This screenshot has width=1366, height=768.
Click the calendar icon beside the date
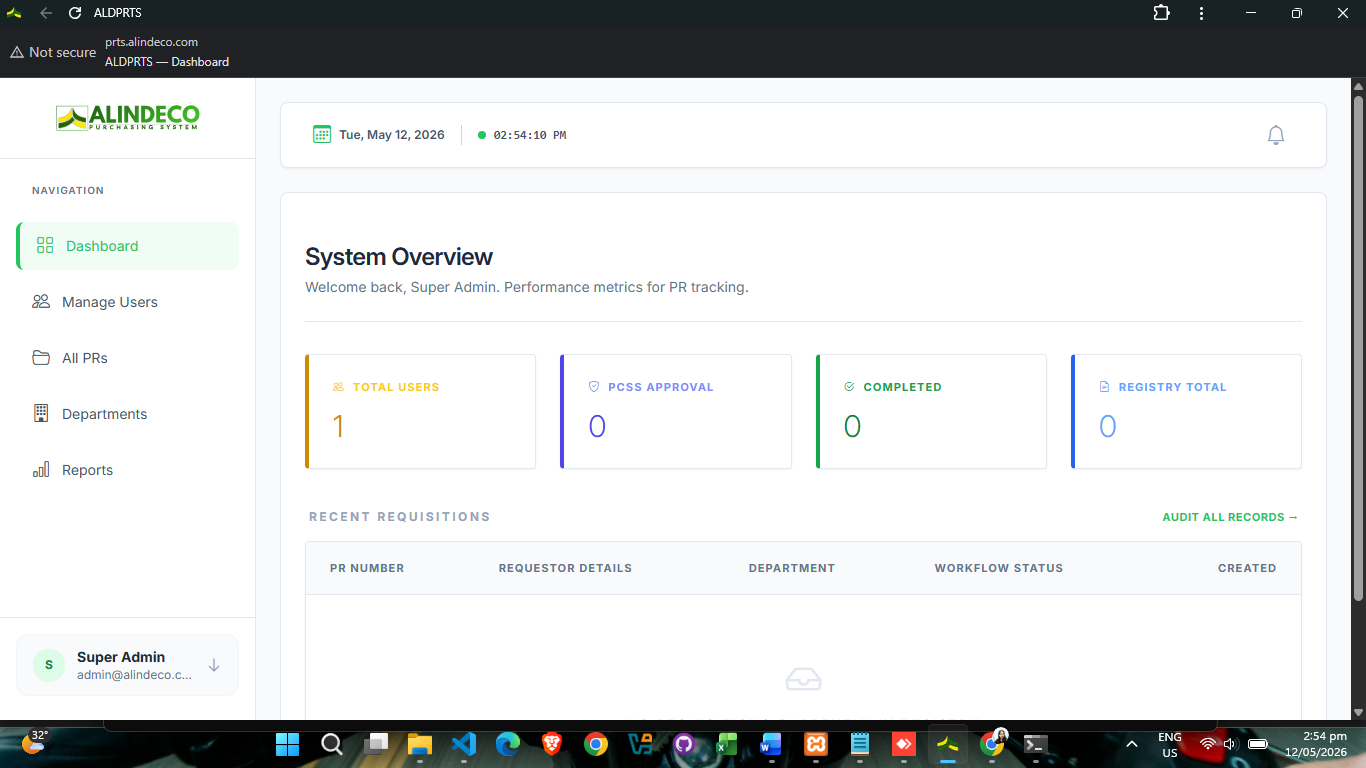pos(322,134)
